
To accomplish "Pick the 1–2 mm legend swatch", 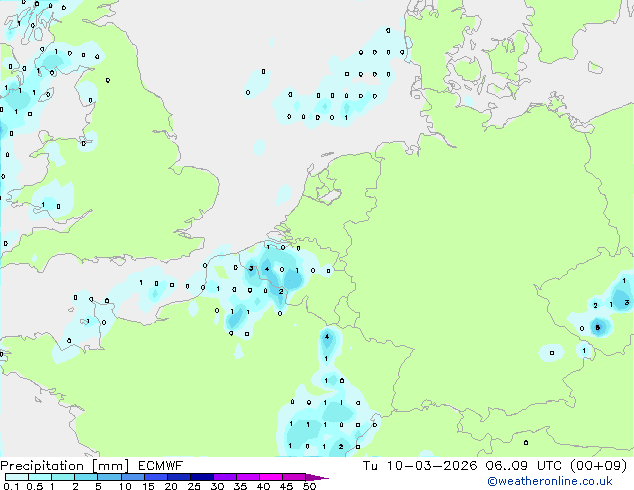I will point(63,477).
